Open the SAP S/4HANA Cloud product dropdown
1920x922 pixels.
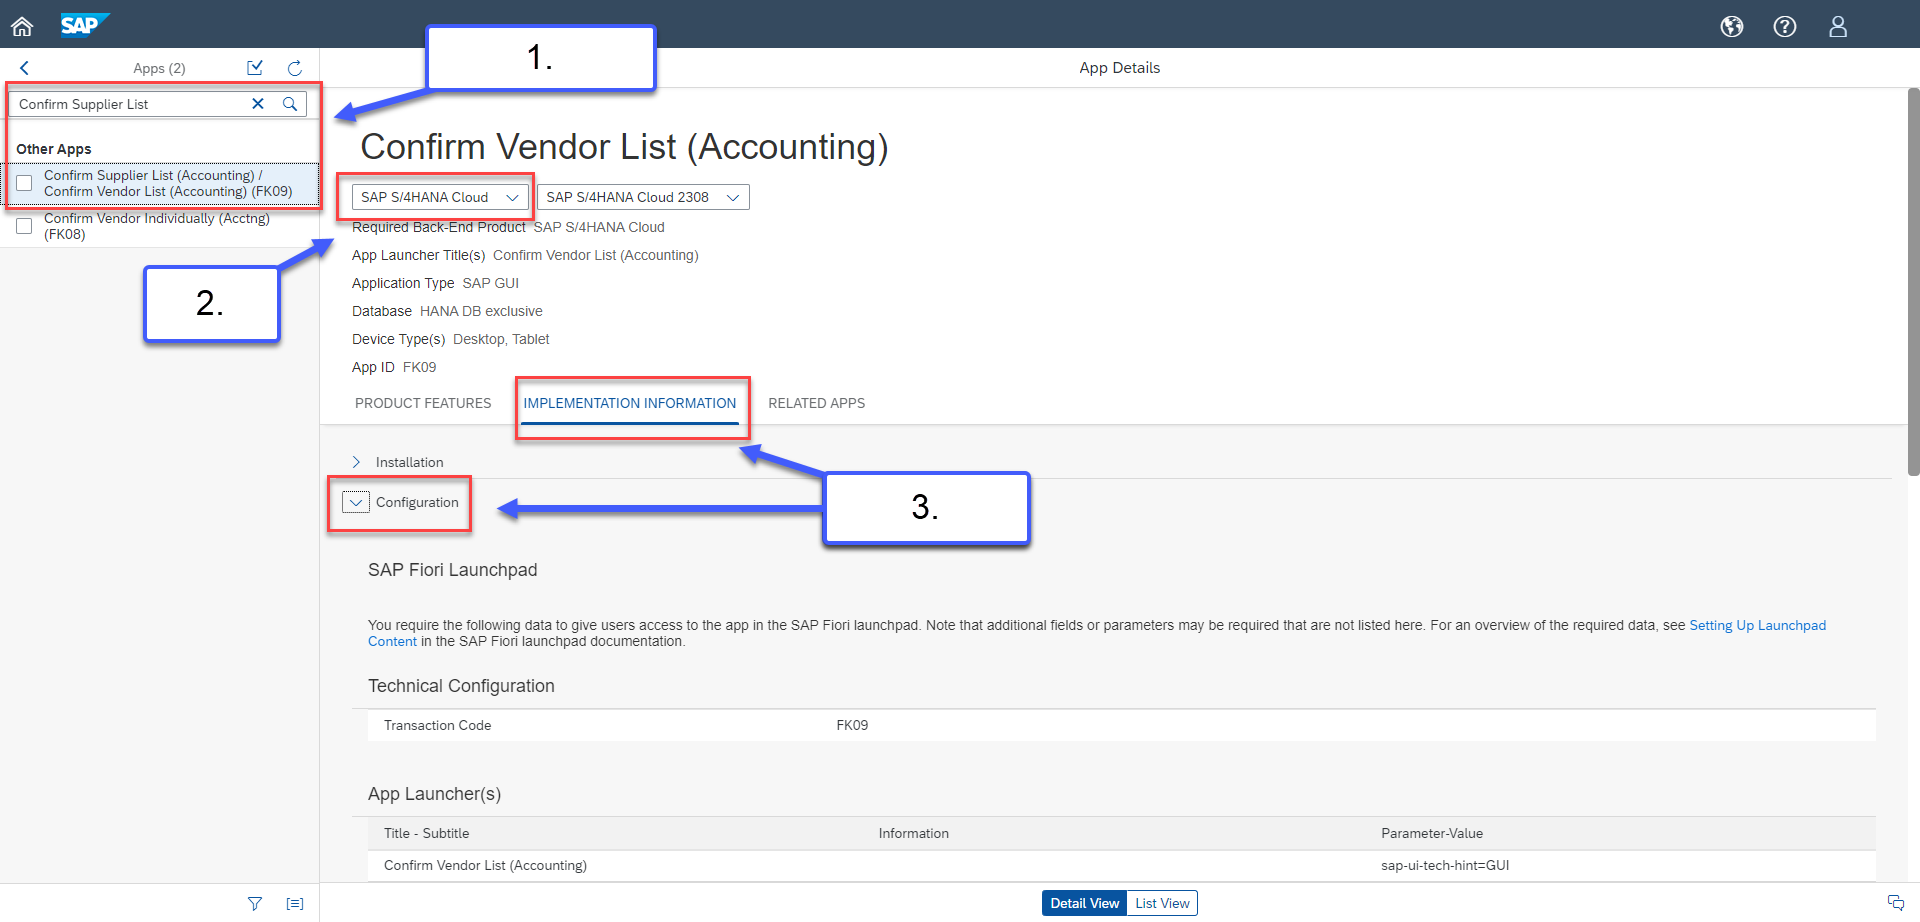click(x=440, y=197)
